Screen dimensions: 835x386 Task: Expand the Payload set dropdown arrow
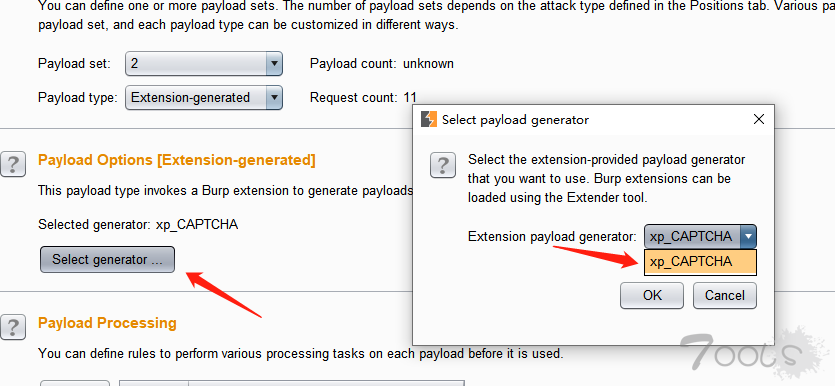274,64
